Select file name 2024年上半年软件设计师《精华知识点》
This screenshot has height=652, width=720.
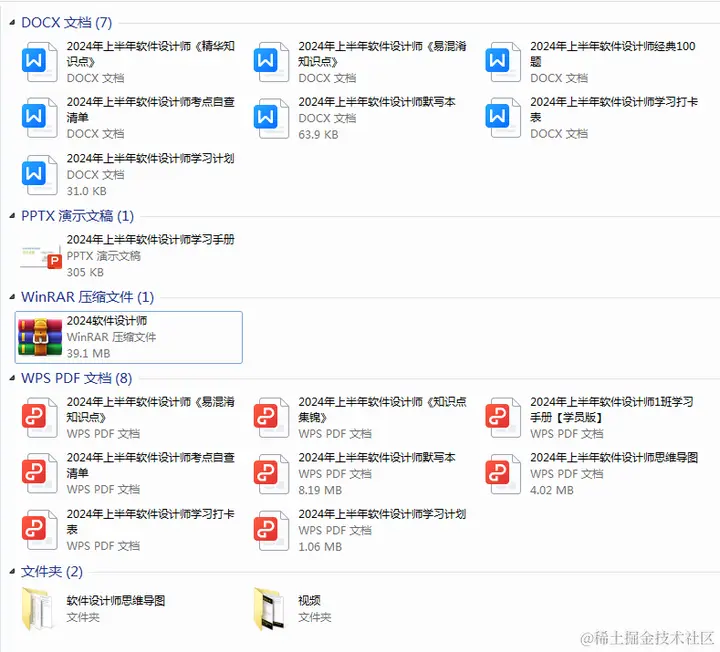click(x=151, y=54)
